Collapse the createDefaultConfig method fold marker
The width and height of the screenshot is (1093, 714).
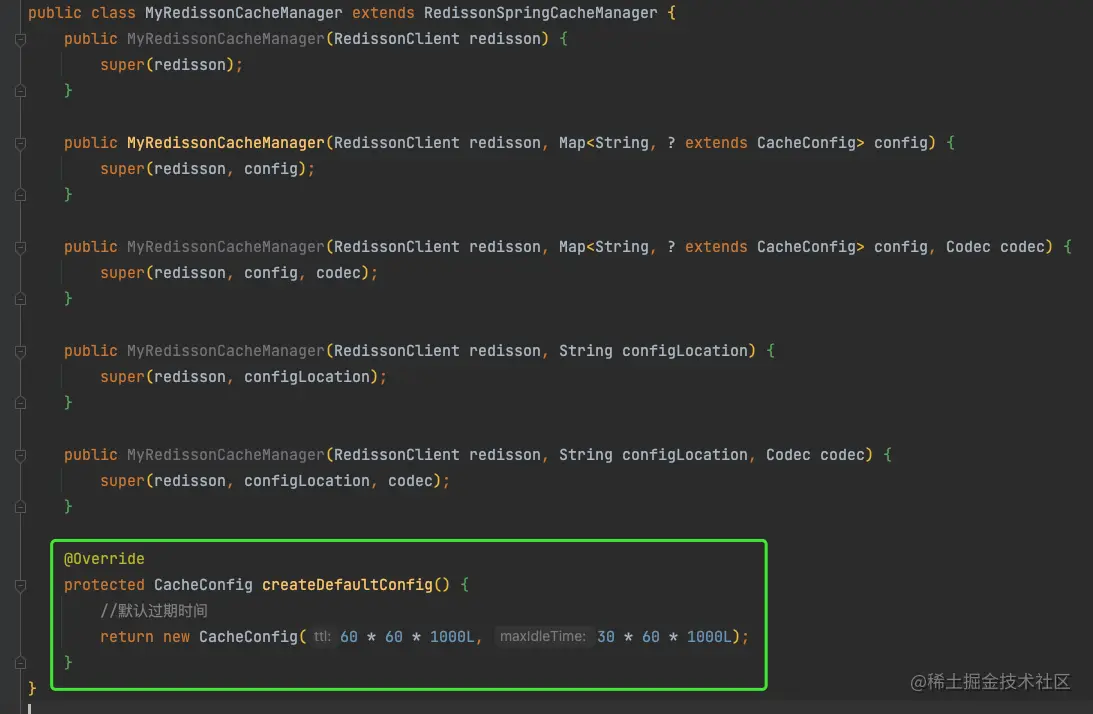point(20,585)
